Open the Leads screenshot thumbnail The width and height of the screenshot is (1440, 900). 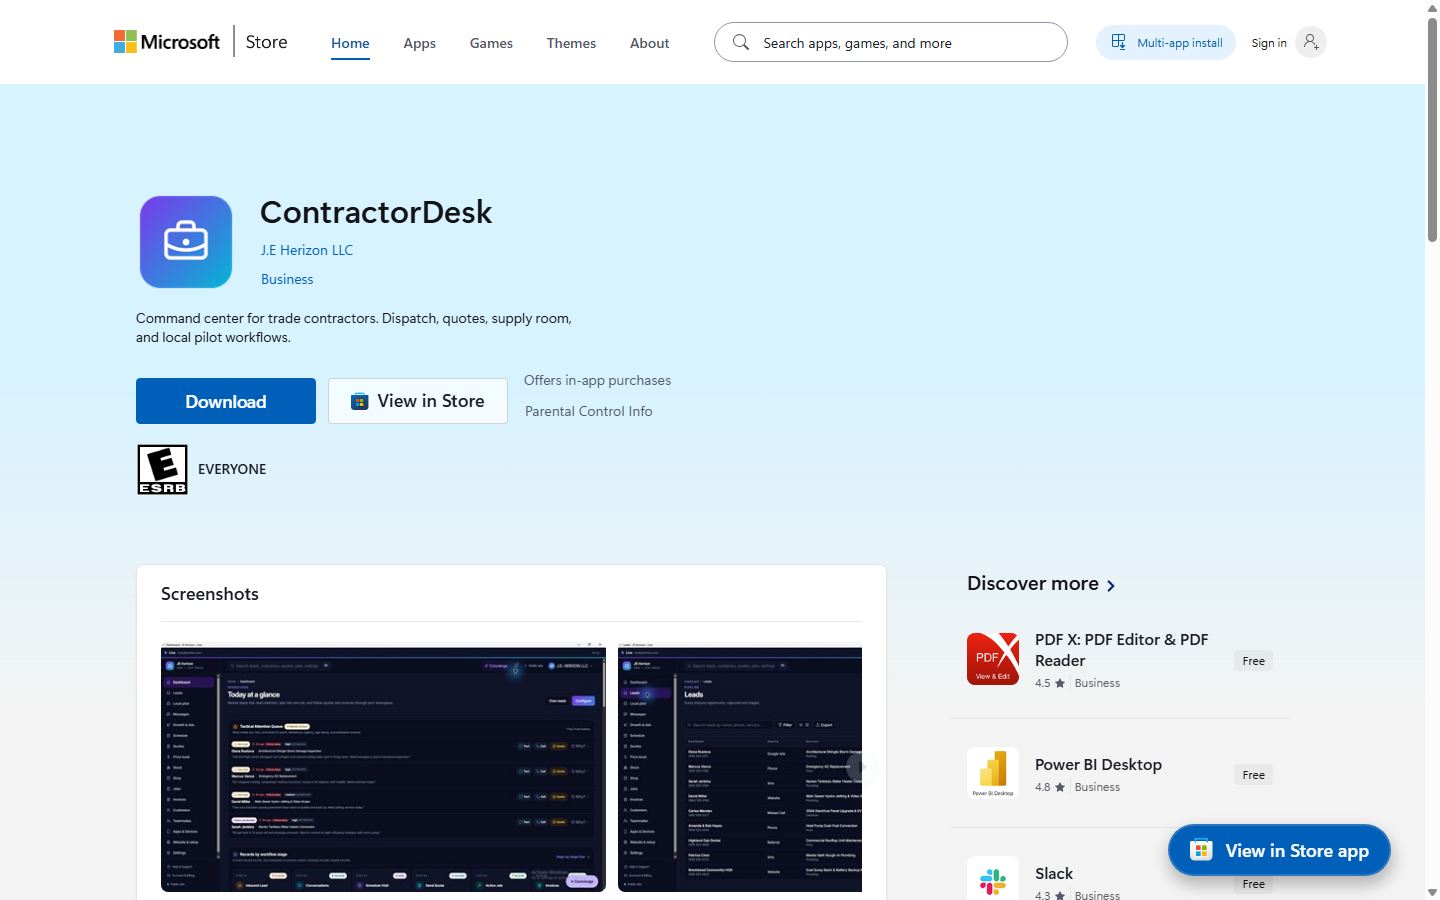(x=740, y=767)
